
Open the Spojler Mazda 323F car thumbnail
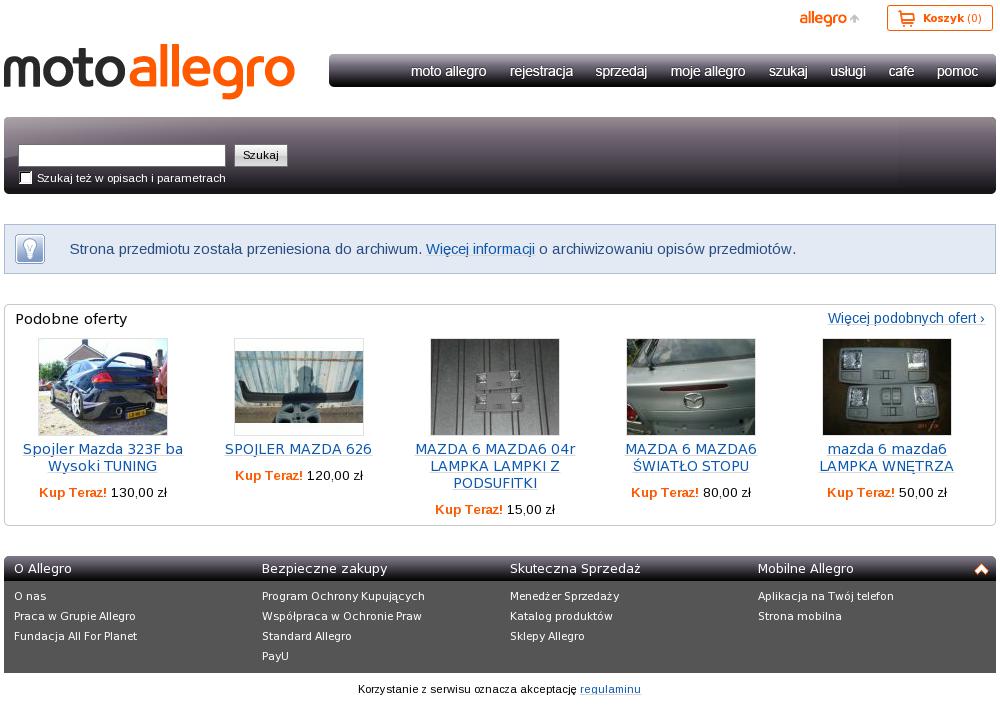(x=103, y=387)
